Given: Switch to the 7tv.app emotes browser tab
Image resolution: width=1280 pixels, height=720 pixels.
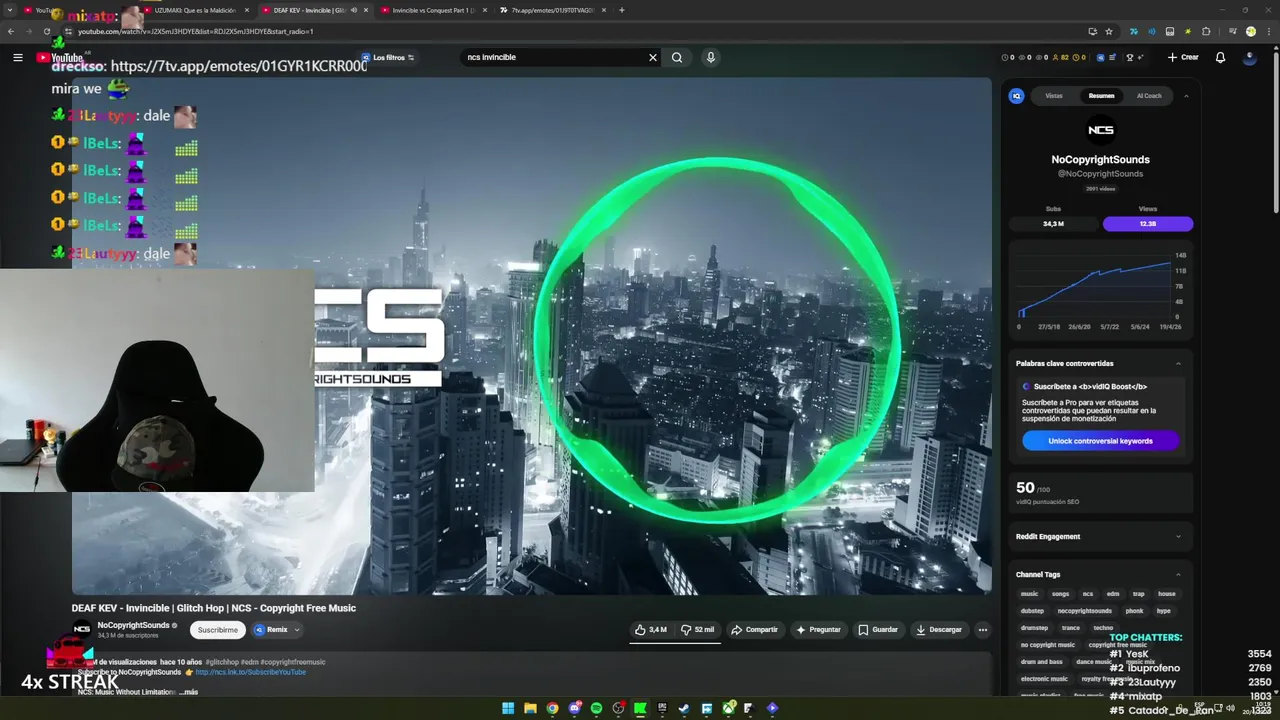Looking at the screenshot, I should point(552,10).
